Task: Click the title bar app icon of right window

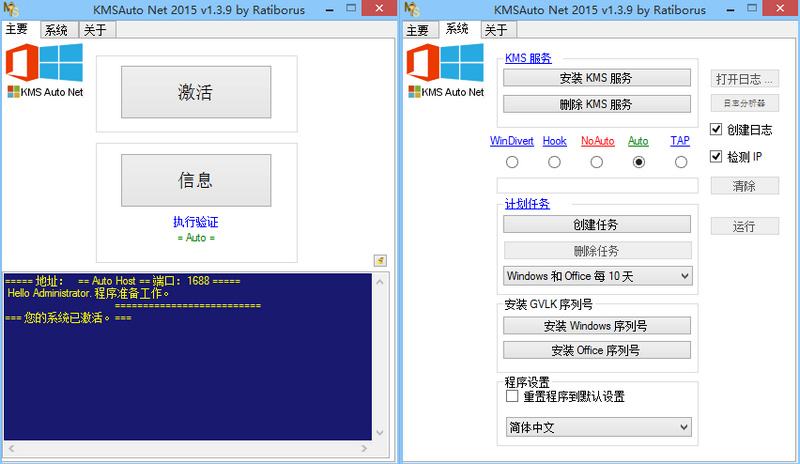Action: point(412,9)
